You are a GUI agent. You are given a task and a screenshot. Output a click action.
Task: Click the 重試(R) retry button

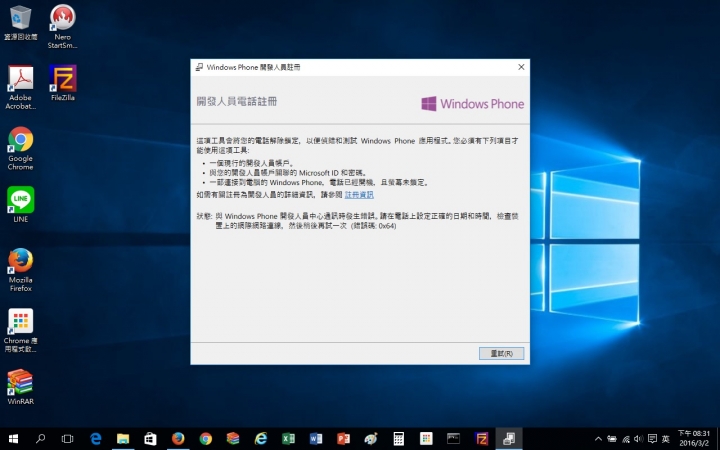(501, 353)
